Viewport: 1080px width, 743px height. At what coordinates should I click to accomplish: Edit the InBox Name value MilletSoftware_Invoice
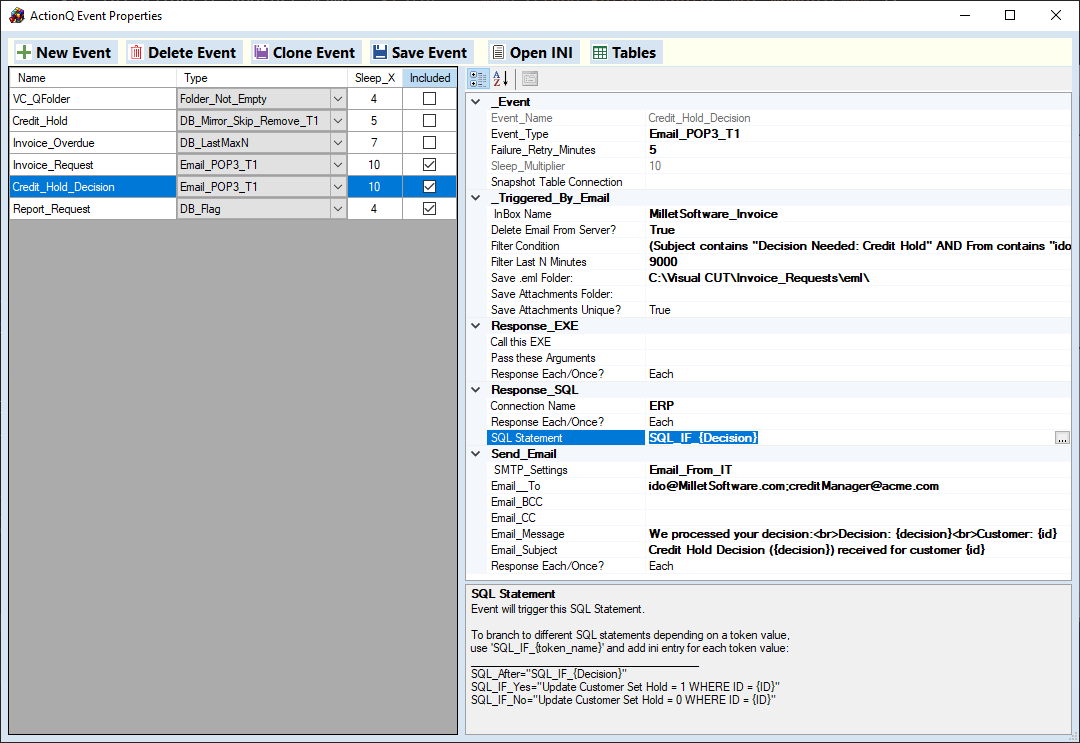click(x=858, y=214)
